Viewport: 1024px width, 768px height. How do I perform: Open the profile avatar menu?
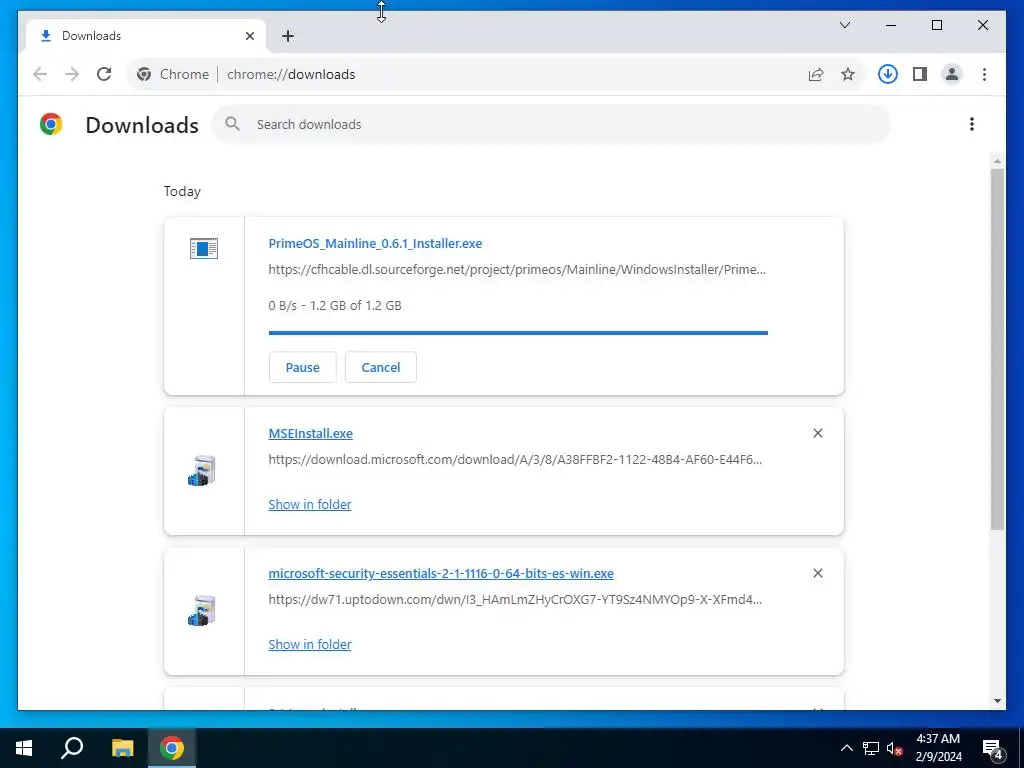tap(952, 74)
